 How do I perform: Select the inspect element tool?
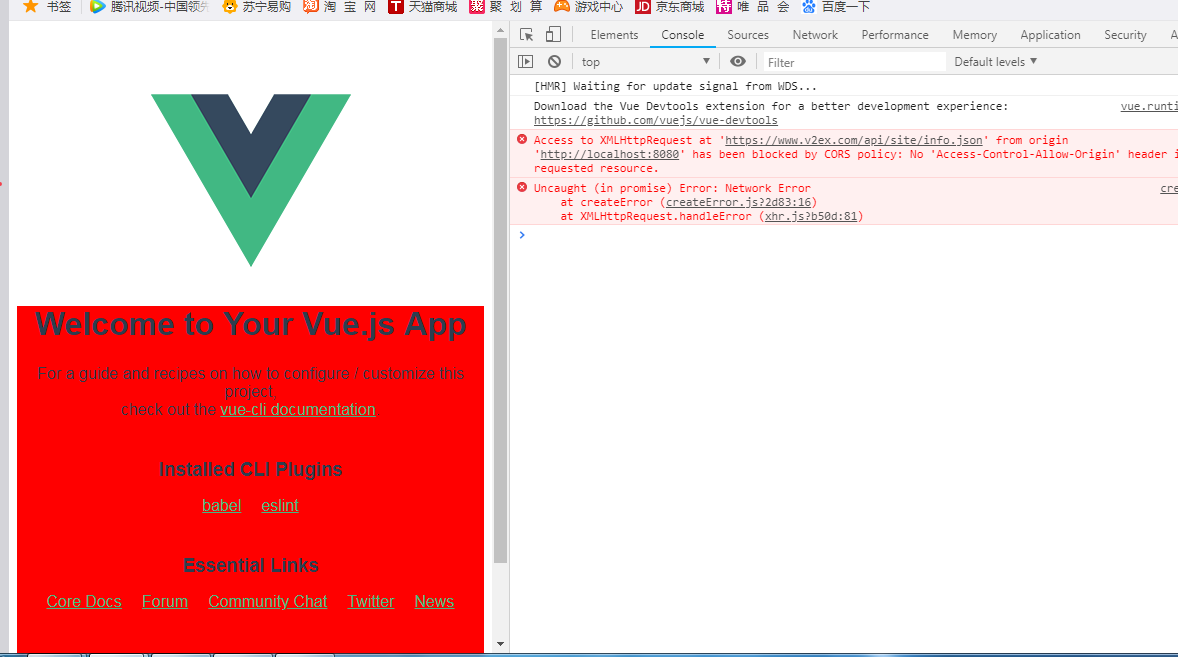526,33
